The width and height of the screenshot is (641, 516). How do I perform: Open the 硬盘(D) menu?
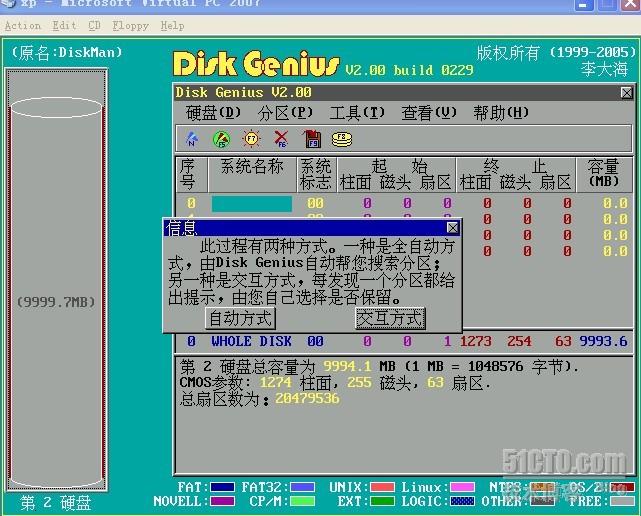click(213, 113)
